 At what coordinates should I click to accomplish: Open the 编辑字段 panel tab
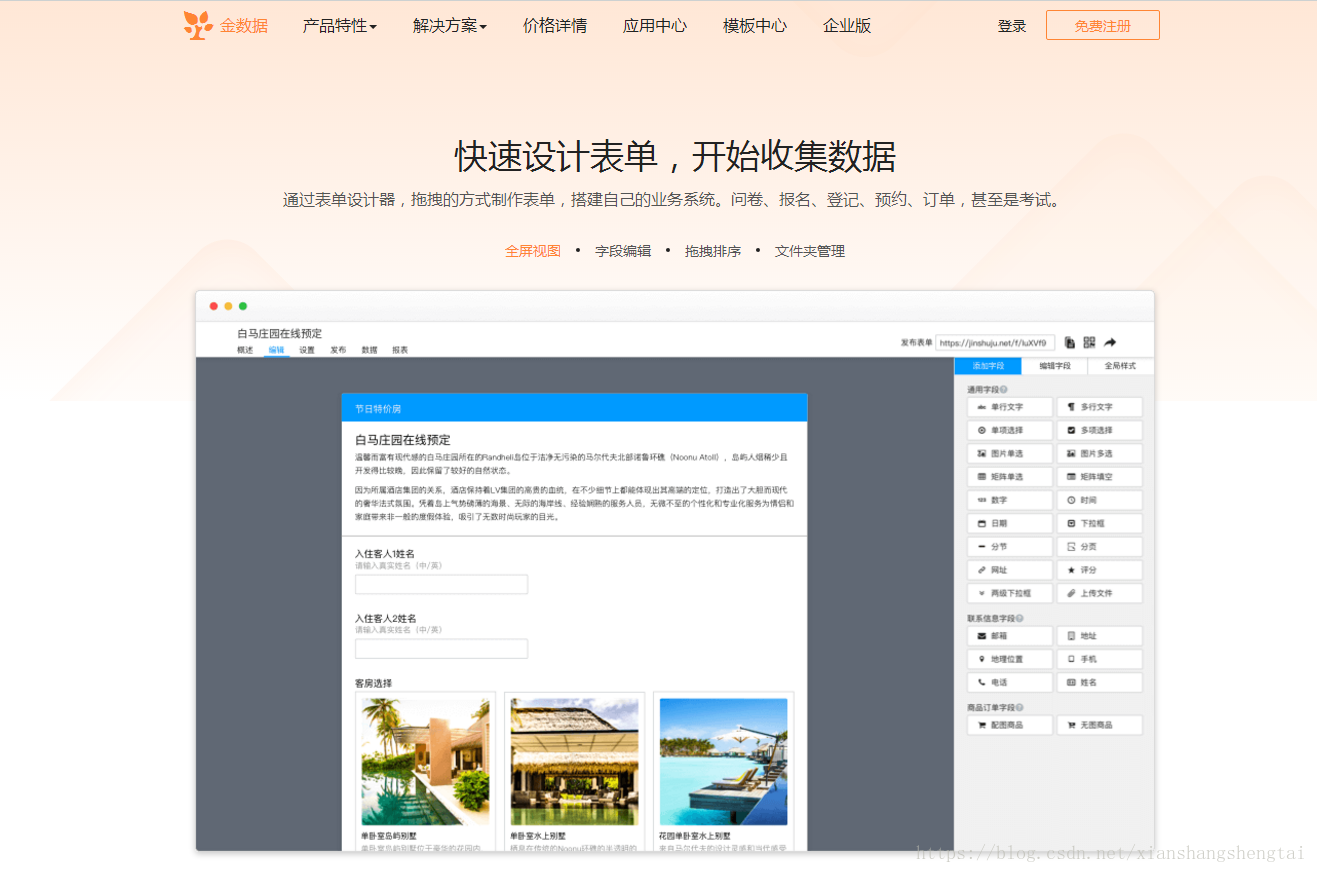coord(1055,366)
